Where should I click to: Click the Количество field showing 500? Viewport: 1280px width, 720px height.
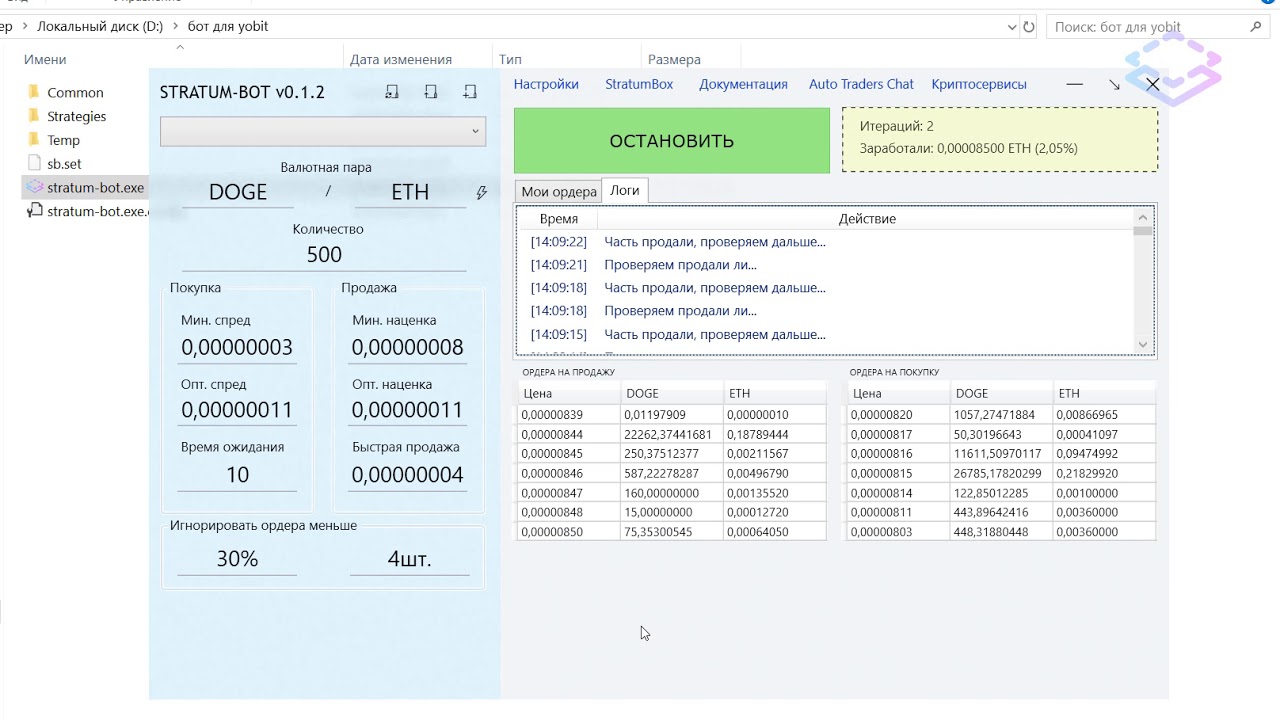(324, 255)
